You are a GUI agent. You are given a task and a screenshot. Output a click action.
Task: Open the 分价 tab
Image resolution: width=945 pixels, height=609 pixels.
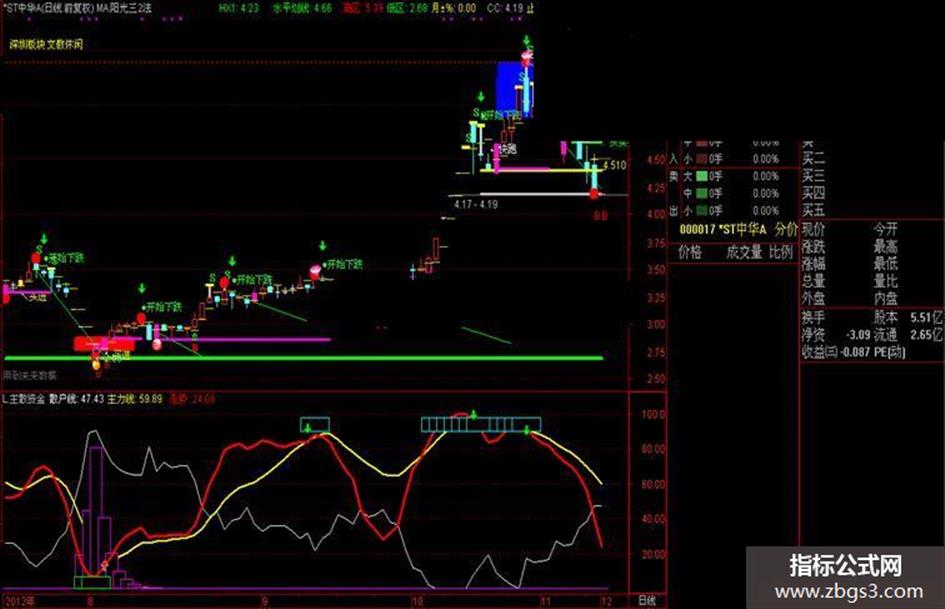(x=786, y=229)
